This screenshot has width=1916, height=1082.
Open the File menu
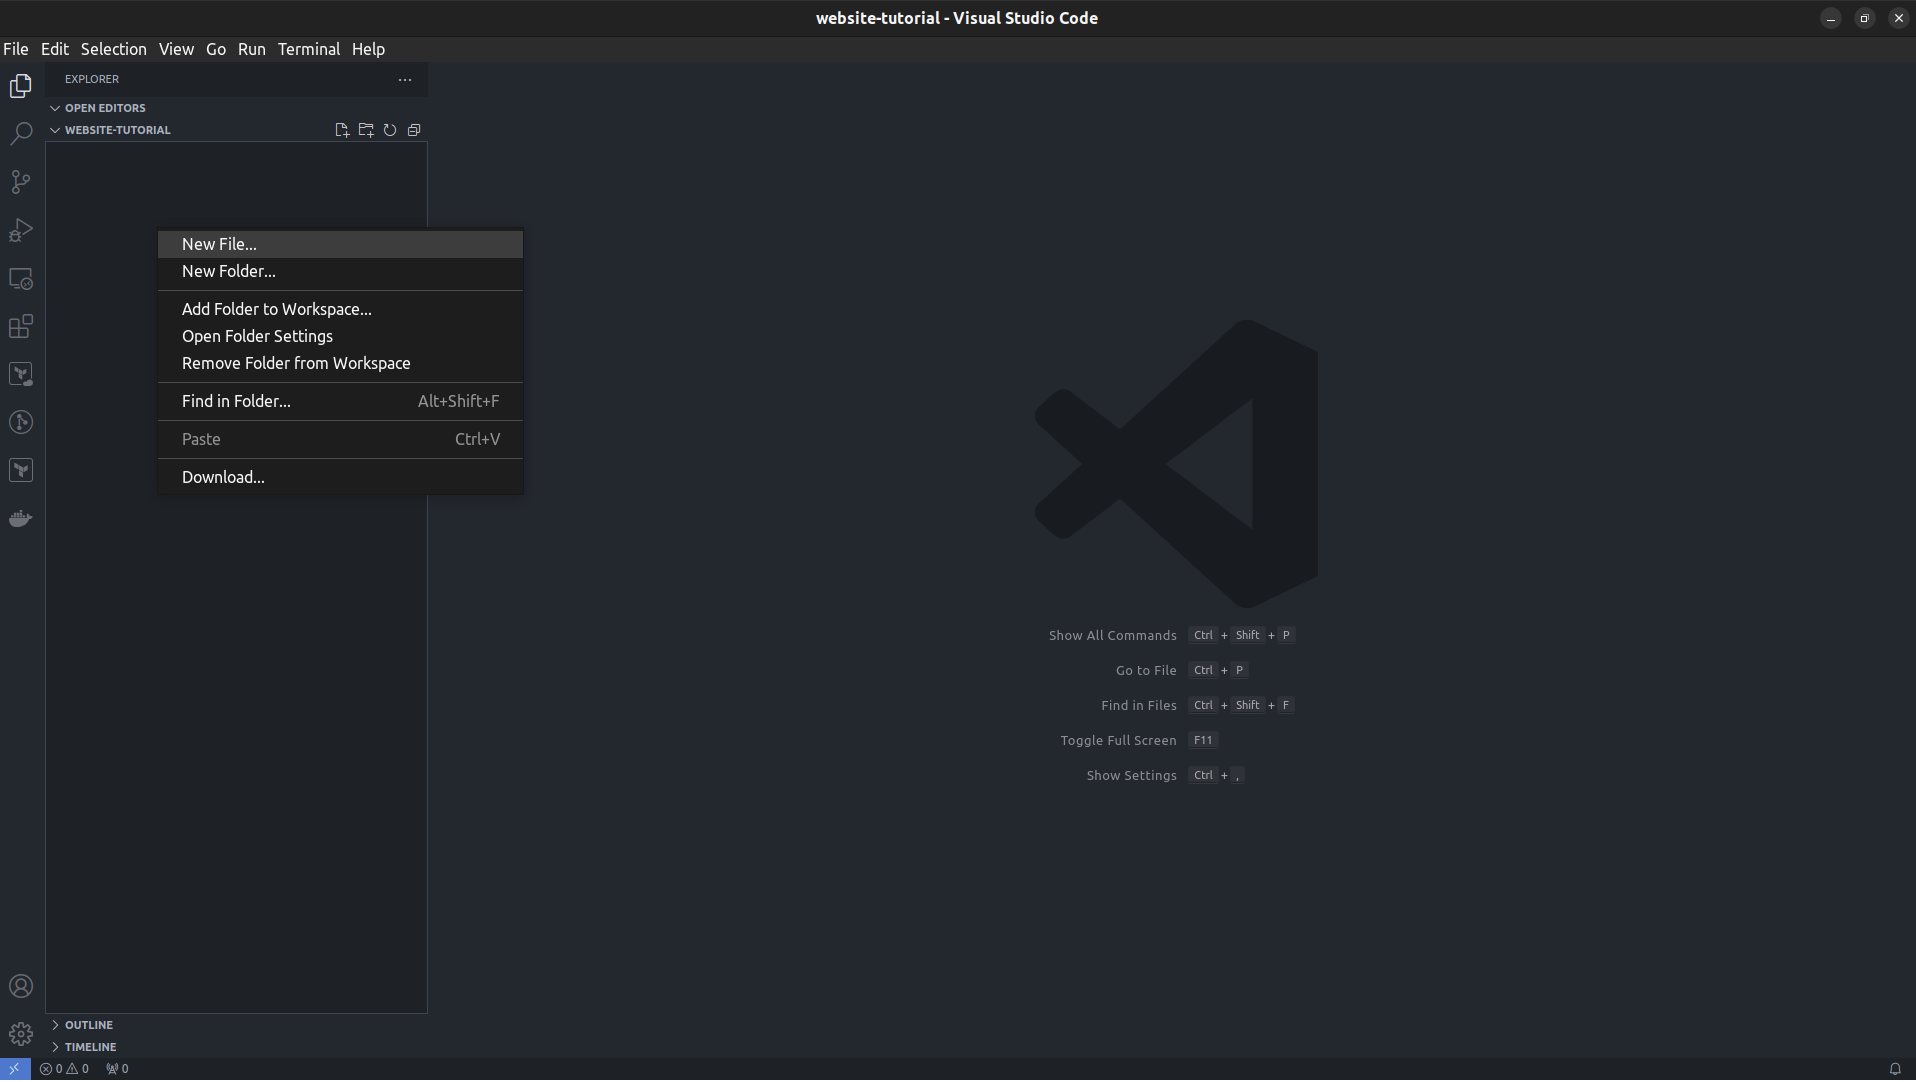[16, 49]
